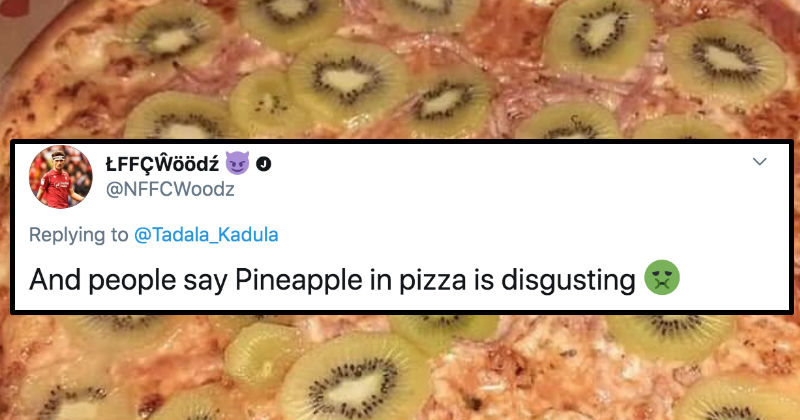Click the @NFFCWoodz handle
The height and width of the screenshot is (420, 800).
[x=170, y=189]
